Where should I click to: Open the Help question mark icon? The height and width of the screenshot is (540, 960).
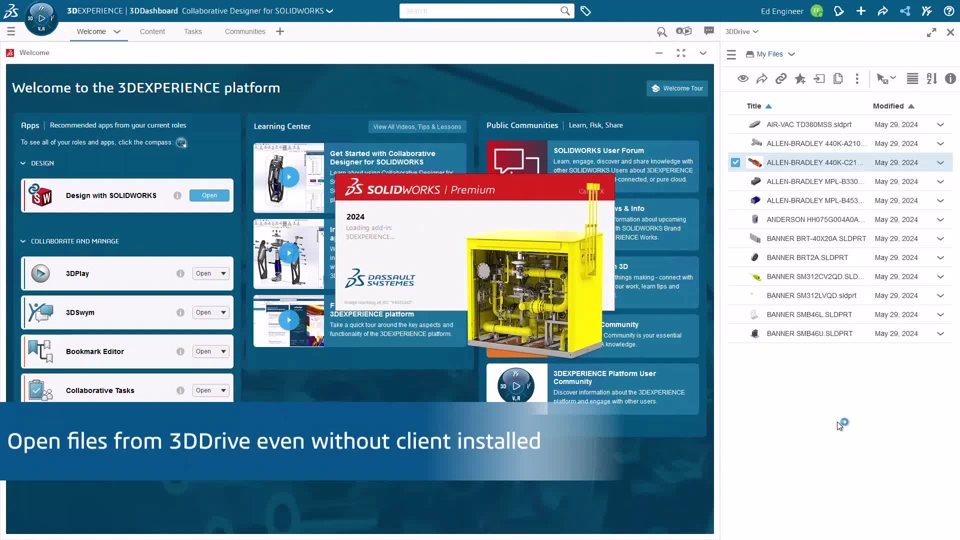[x=949, y=11]
